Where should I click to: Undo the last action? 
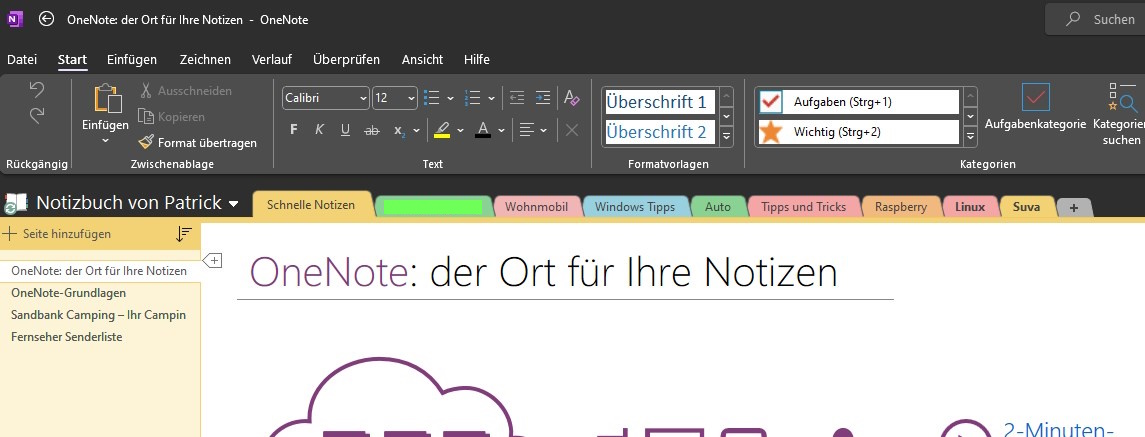(37, 91)
